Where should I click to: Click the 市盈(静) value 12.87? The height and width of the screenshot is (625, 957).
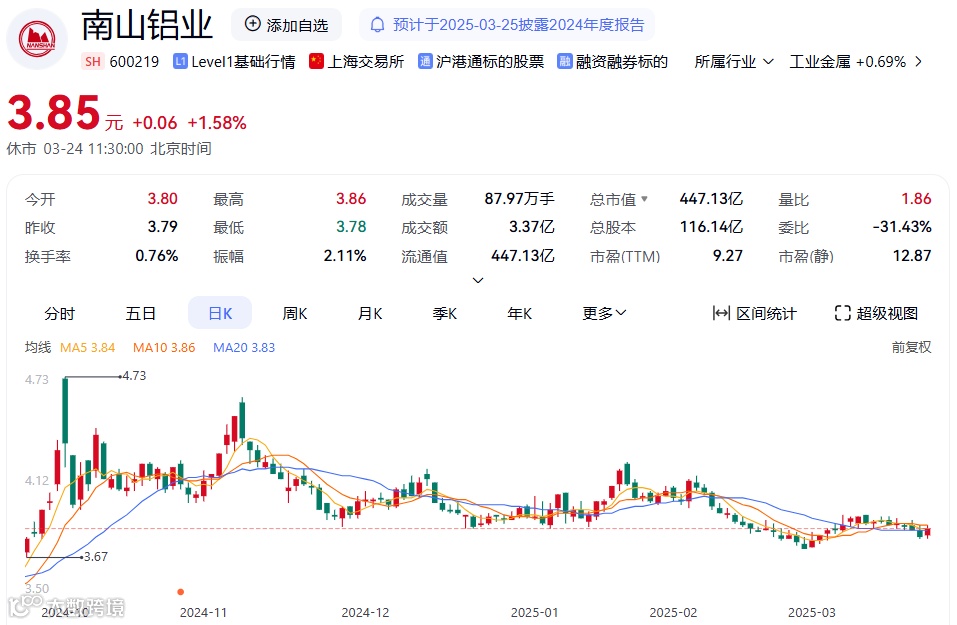(x=912, y=256)
